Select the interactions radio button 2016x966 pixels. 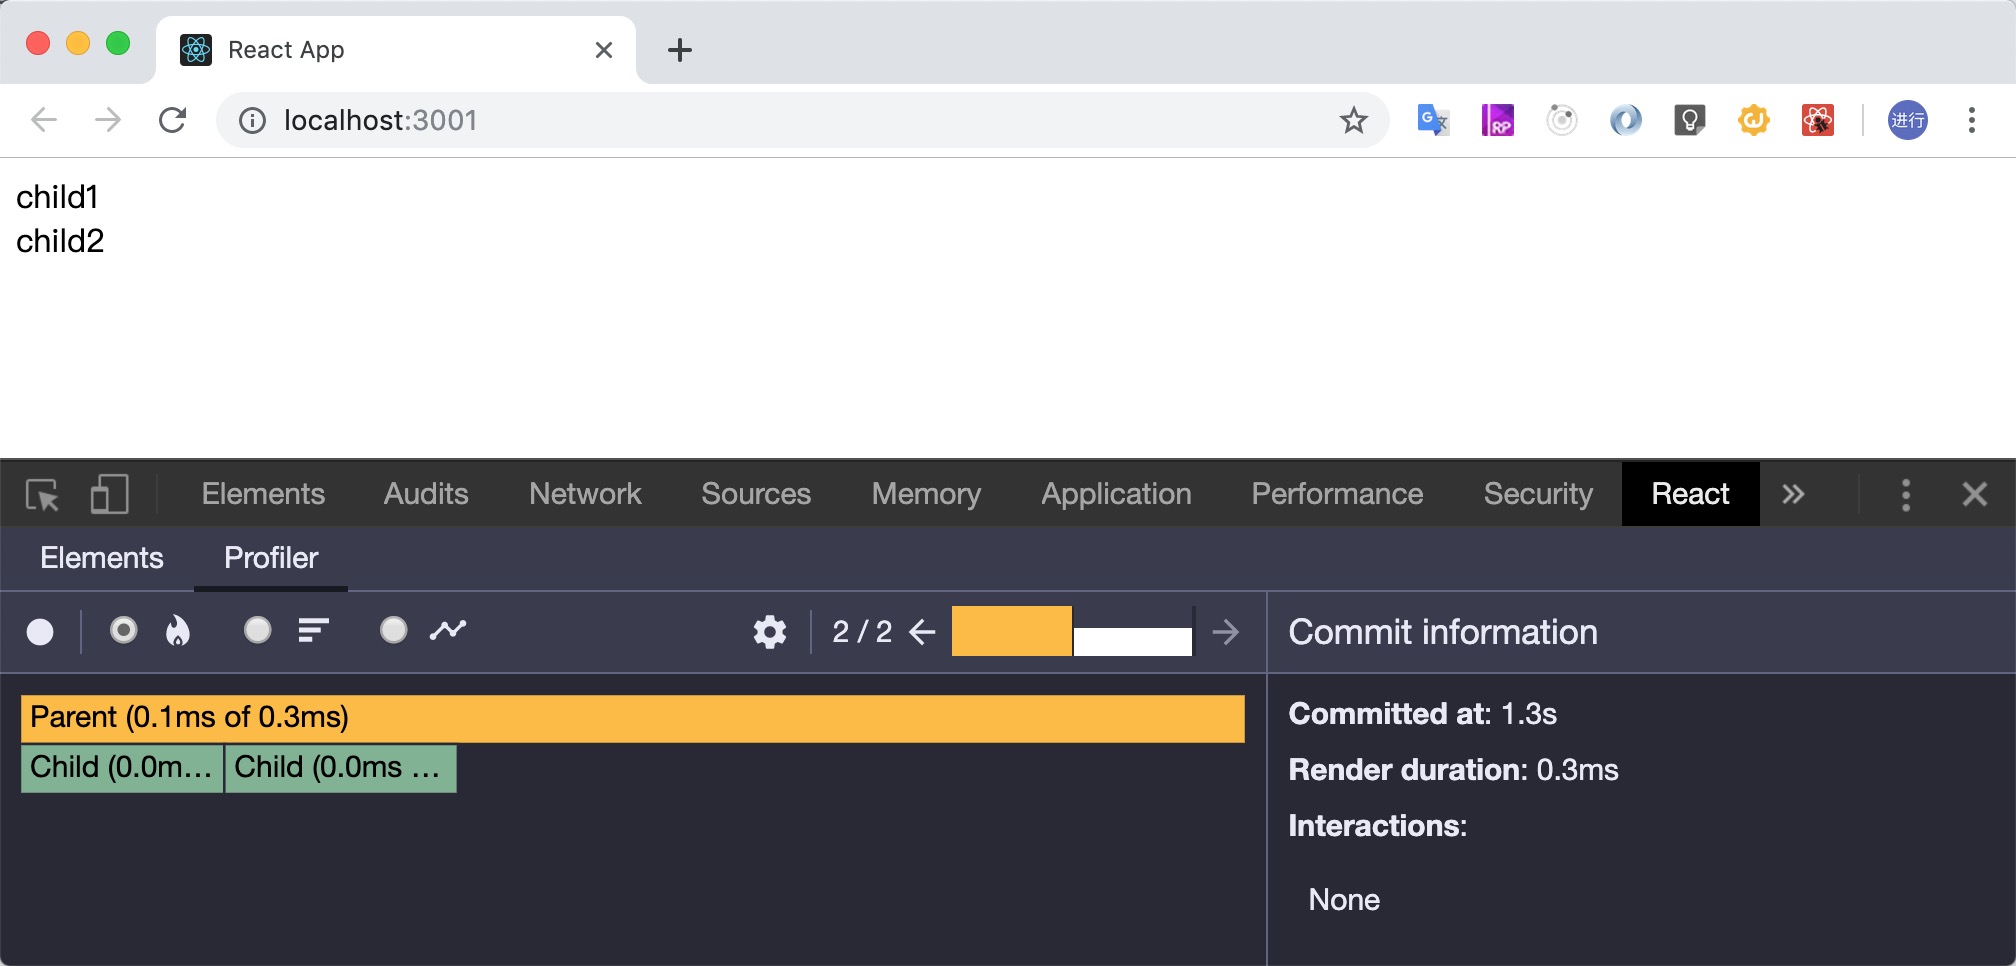(394, 630)
